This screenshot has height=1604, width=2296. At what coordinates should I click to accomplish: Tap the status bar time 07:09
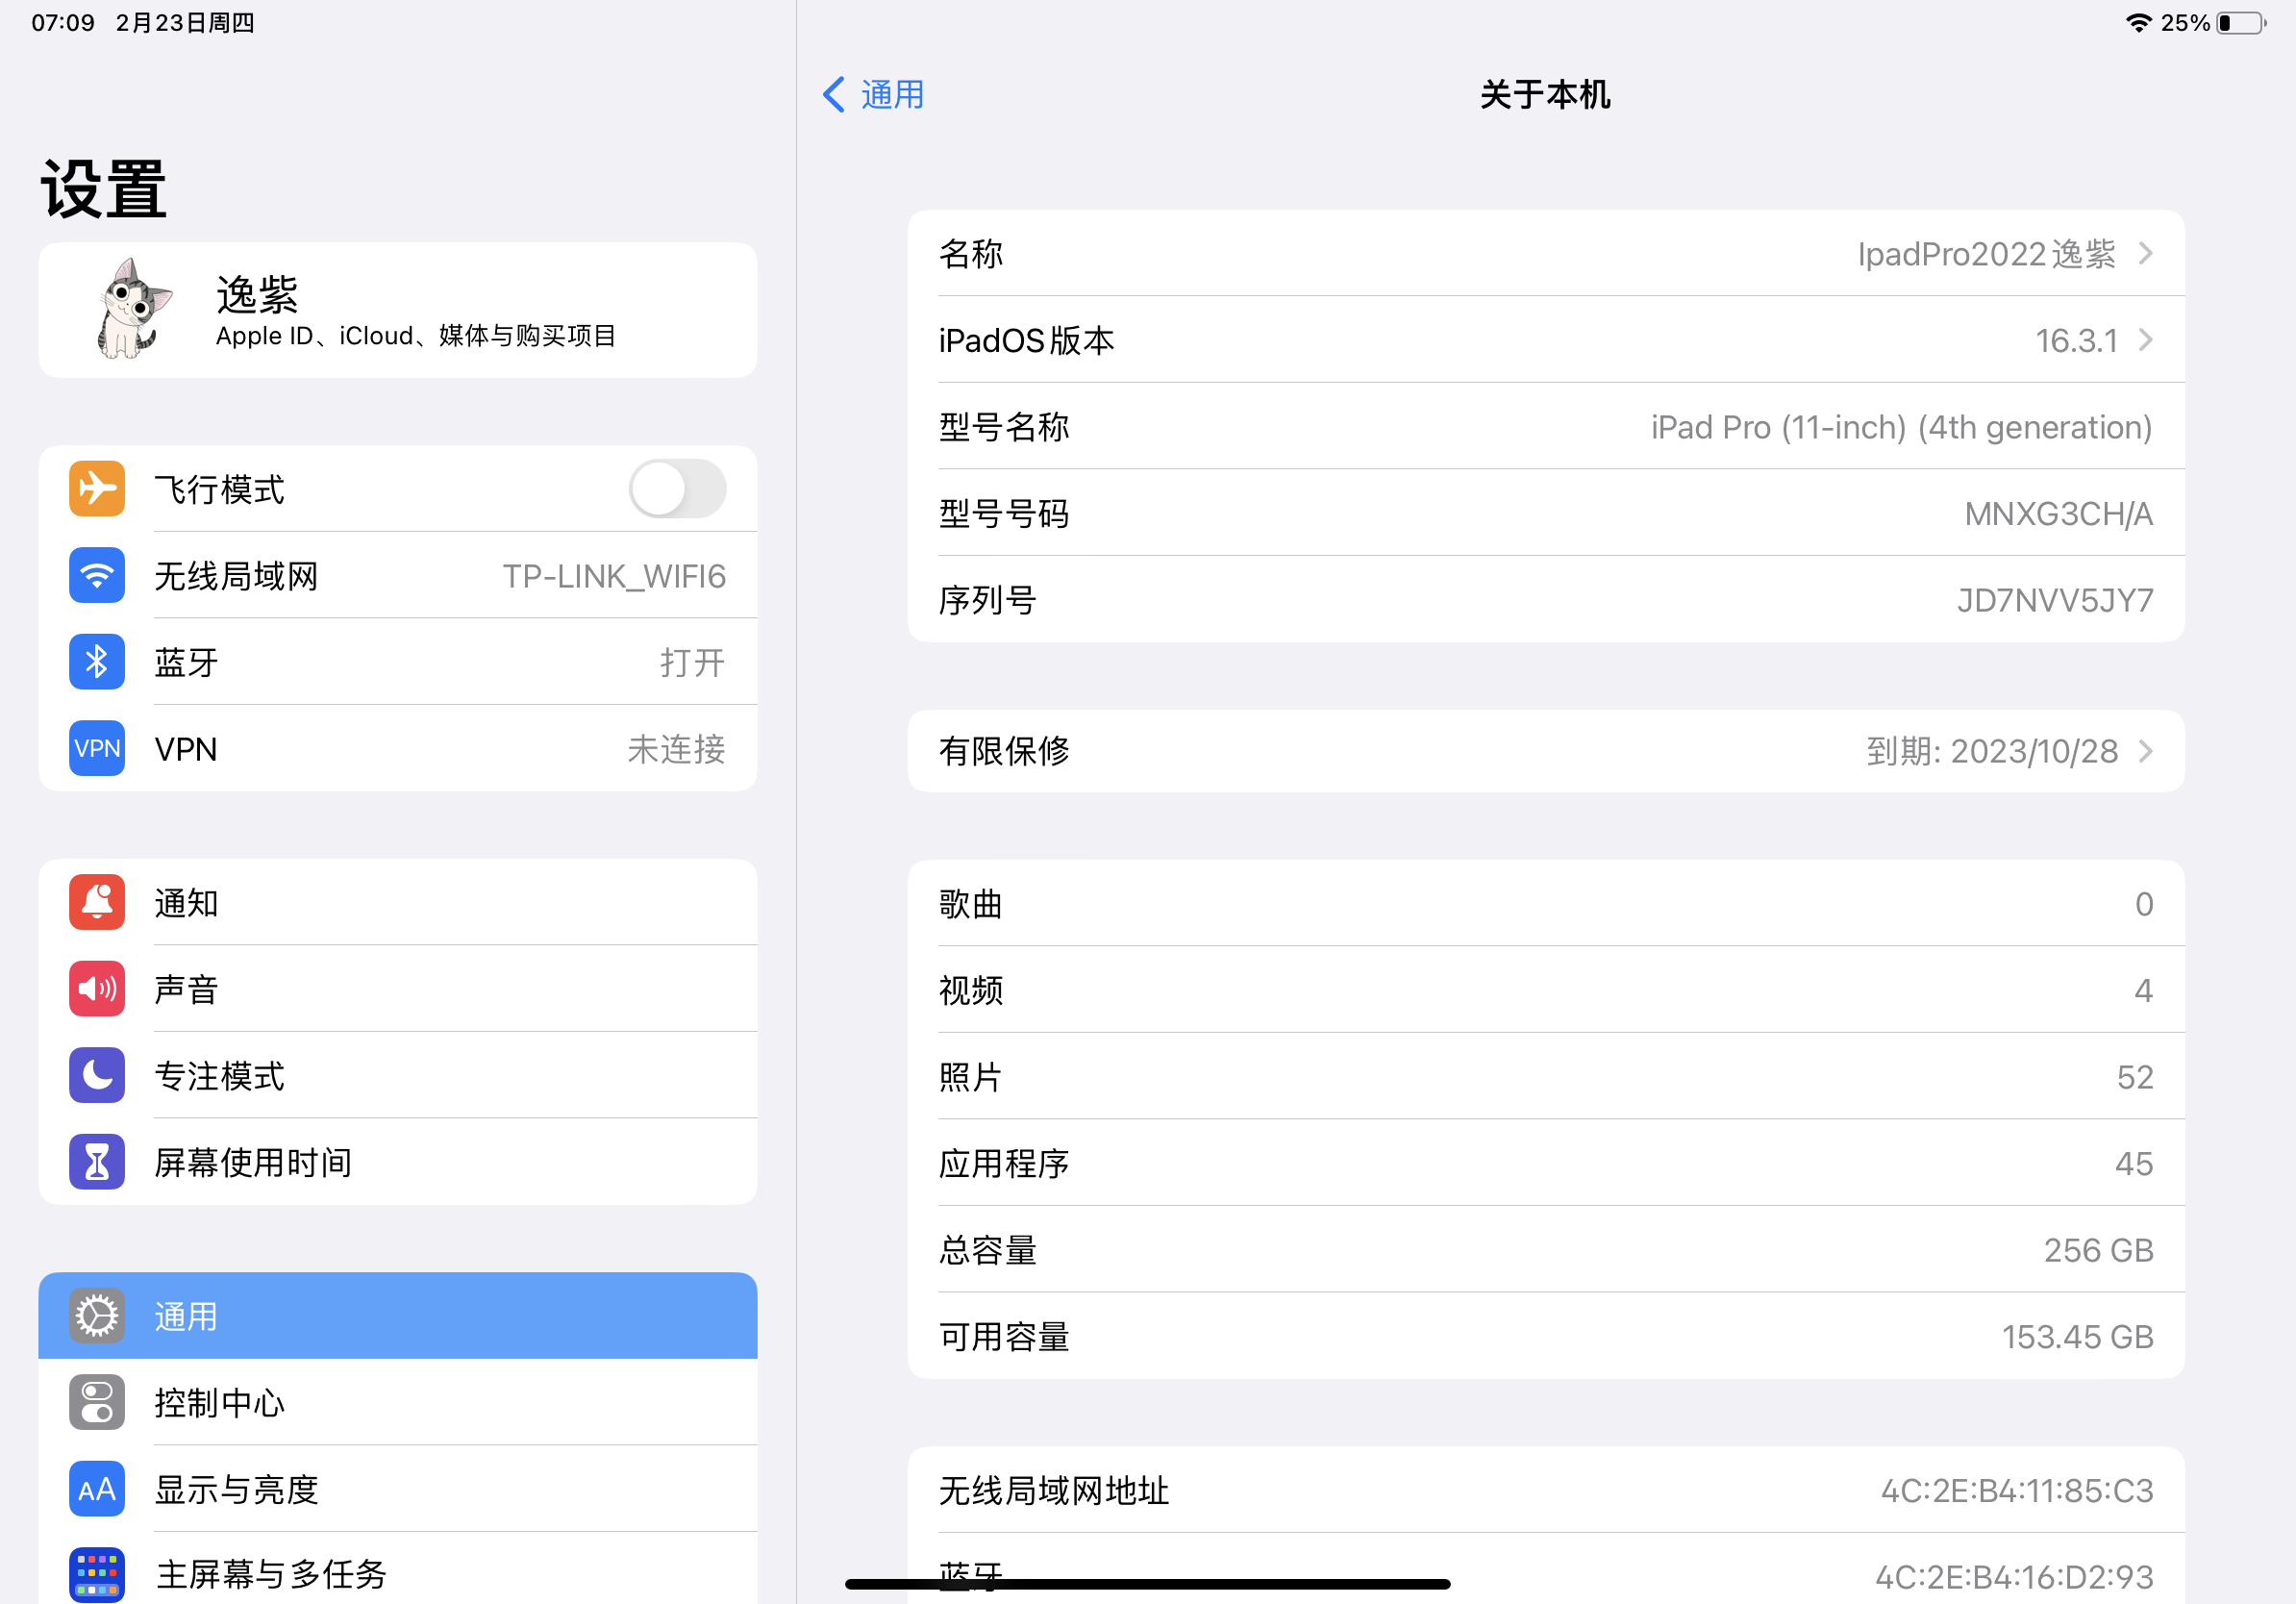63,23
